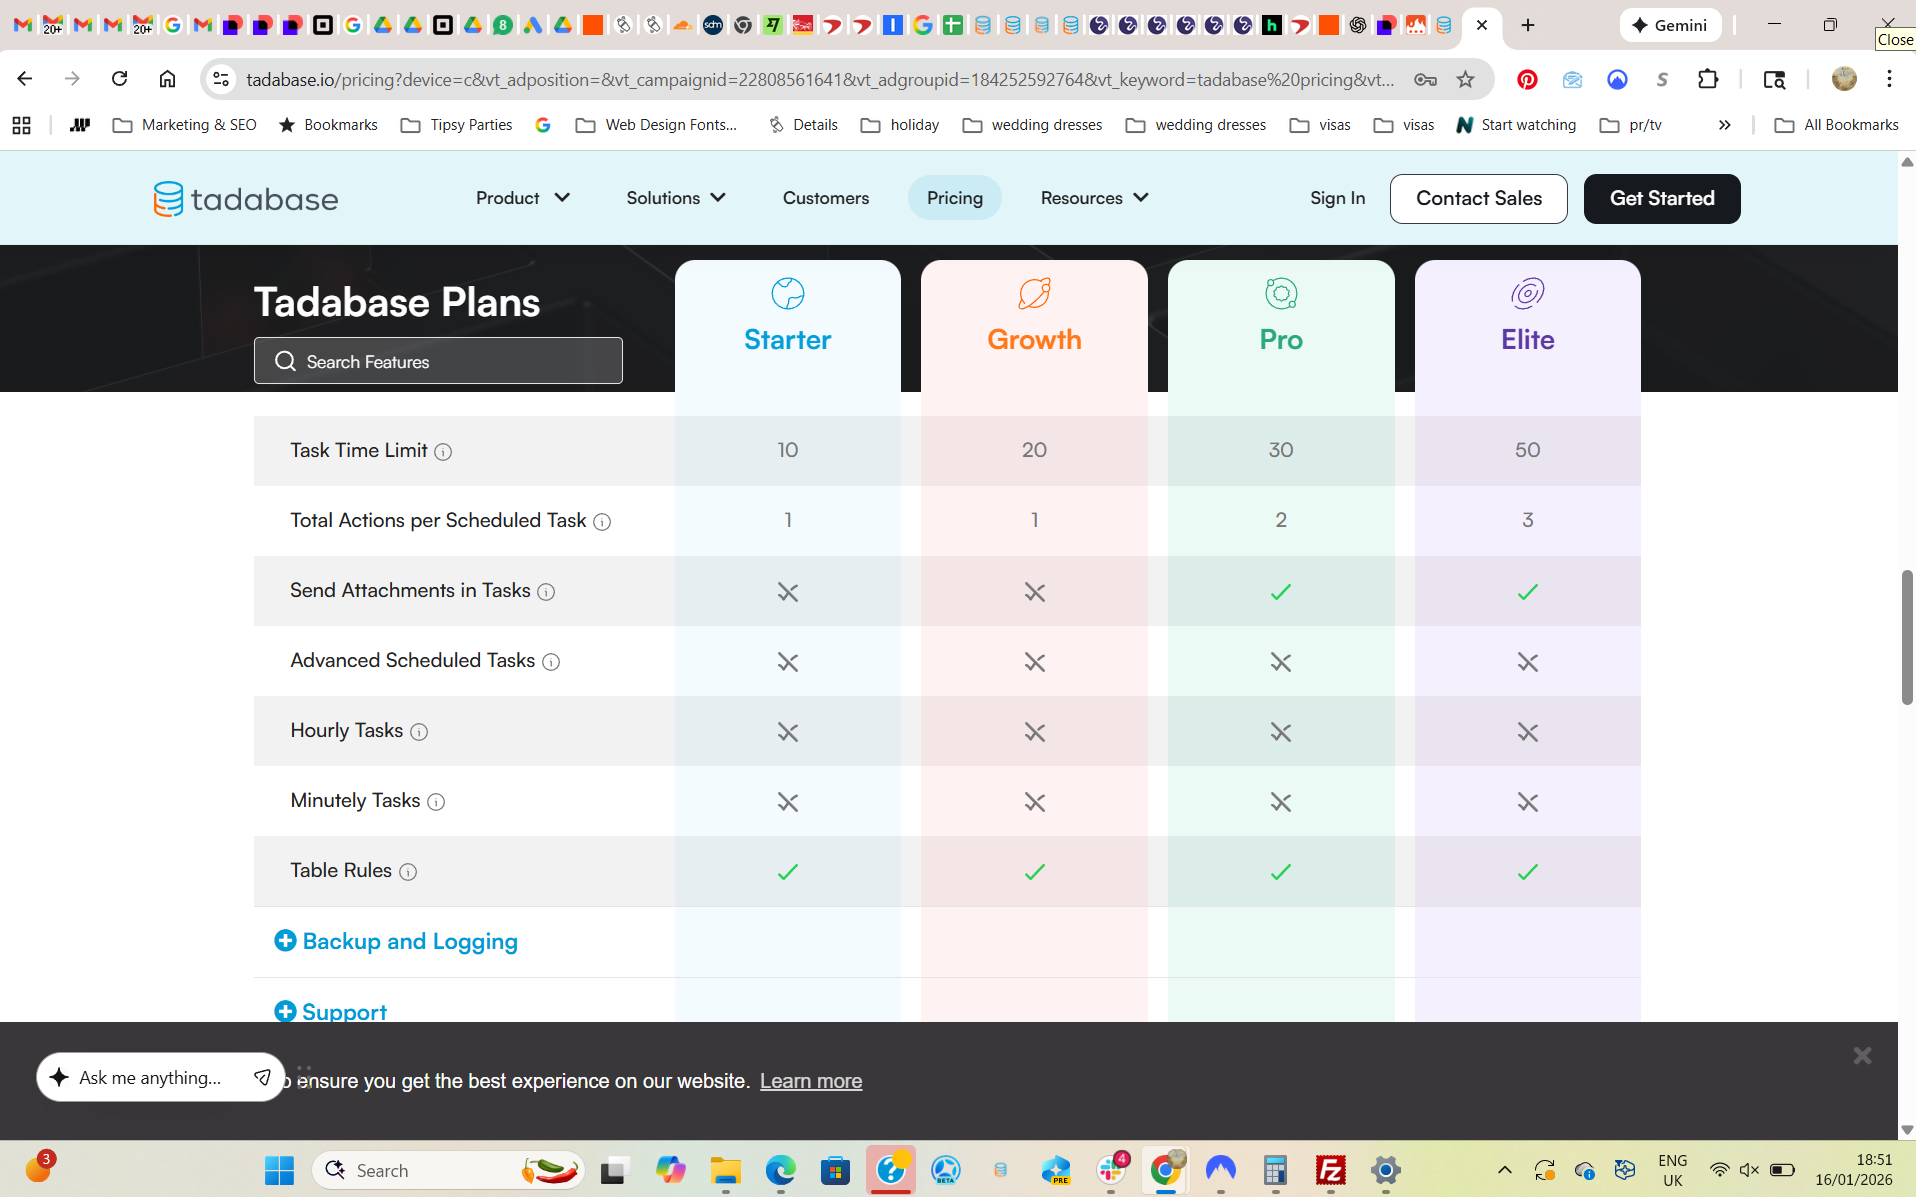Dismiss the cookie banner with the X
This screenshot has height=1197, width=1916.
coord(1861,1055)
